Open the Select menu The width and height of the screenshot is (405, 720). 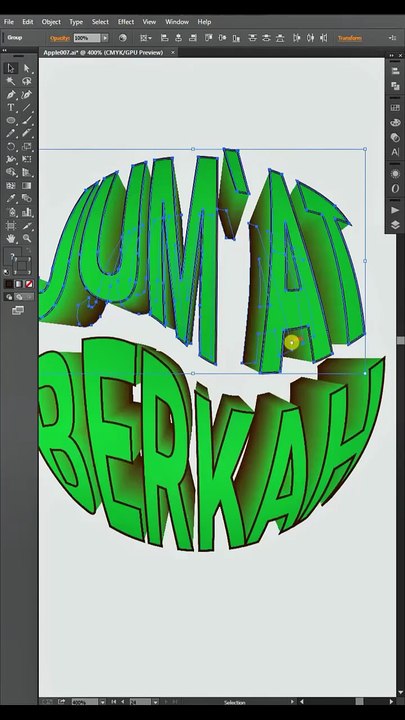(100, 22)
